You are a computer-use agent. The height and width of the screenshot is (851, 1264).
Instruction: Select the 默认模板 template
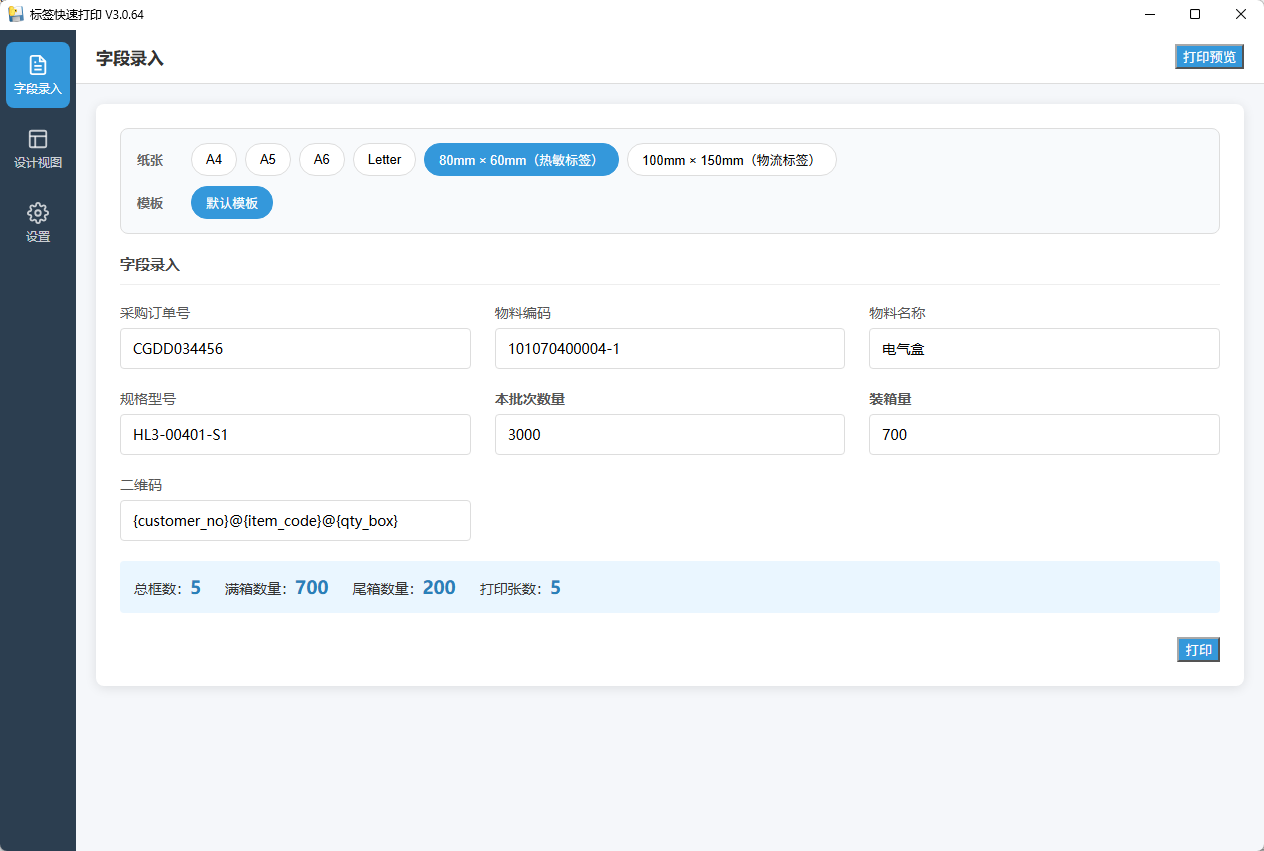[232, 203]
